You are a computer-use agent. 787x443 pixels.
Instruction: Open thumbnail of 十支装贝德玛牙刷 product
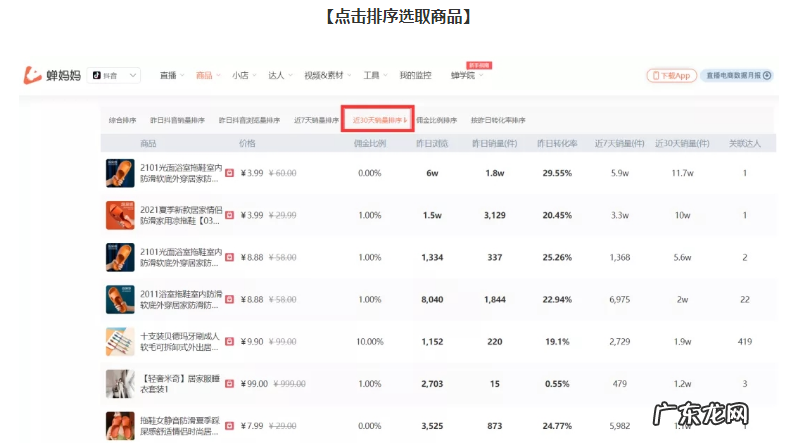click(x=120, y=342)
